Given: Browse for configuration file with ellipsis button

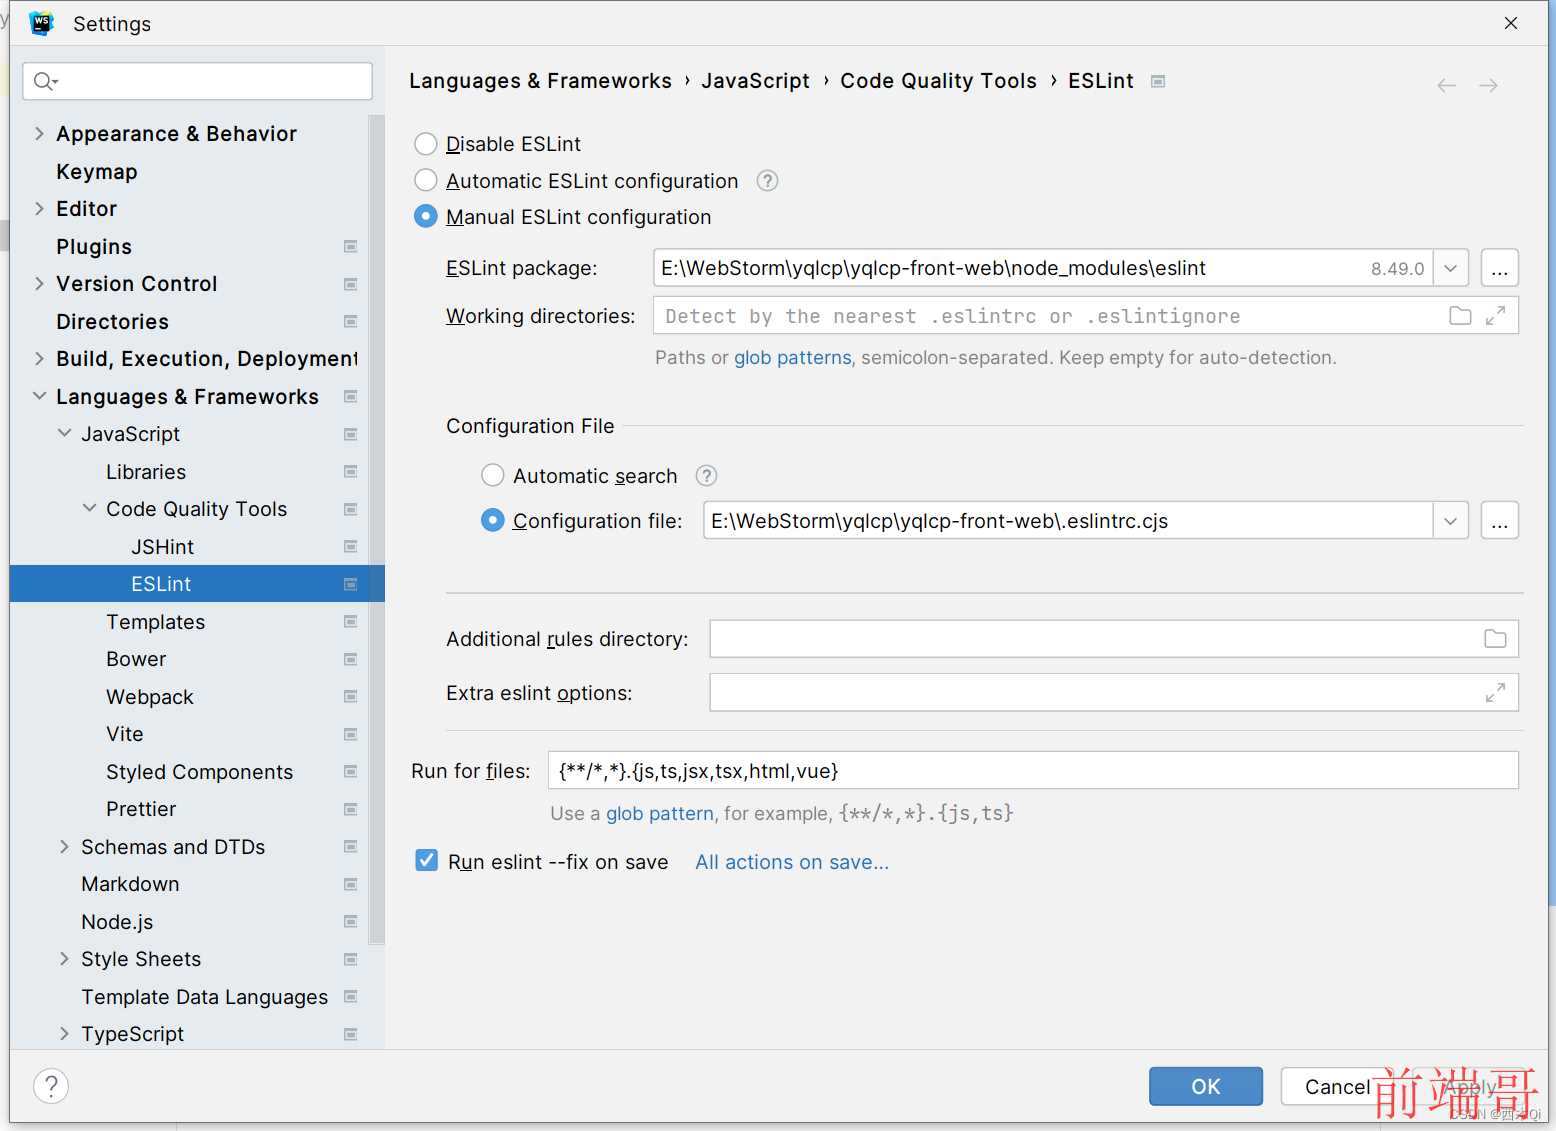Looking at the screenshot, I should click(1499, 520).
